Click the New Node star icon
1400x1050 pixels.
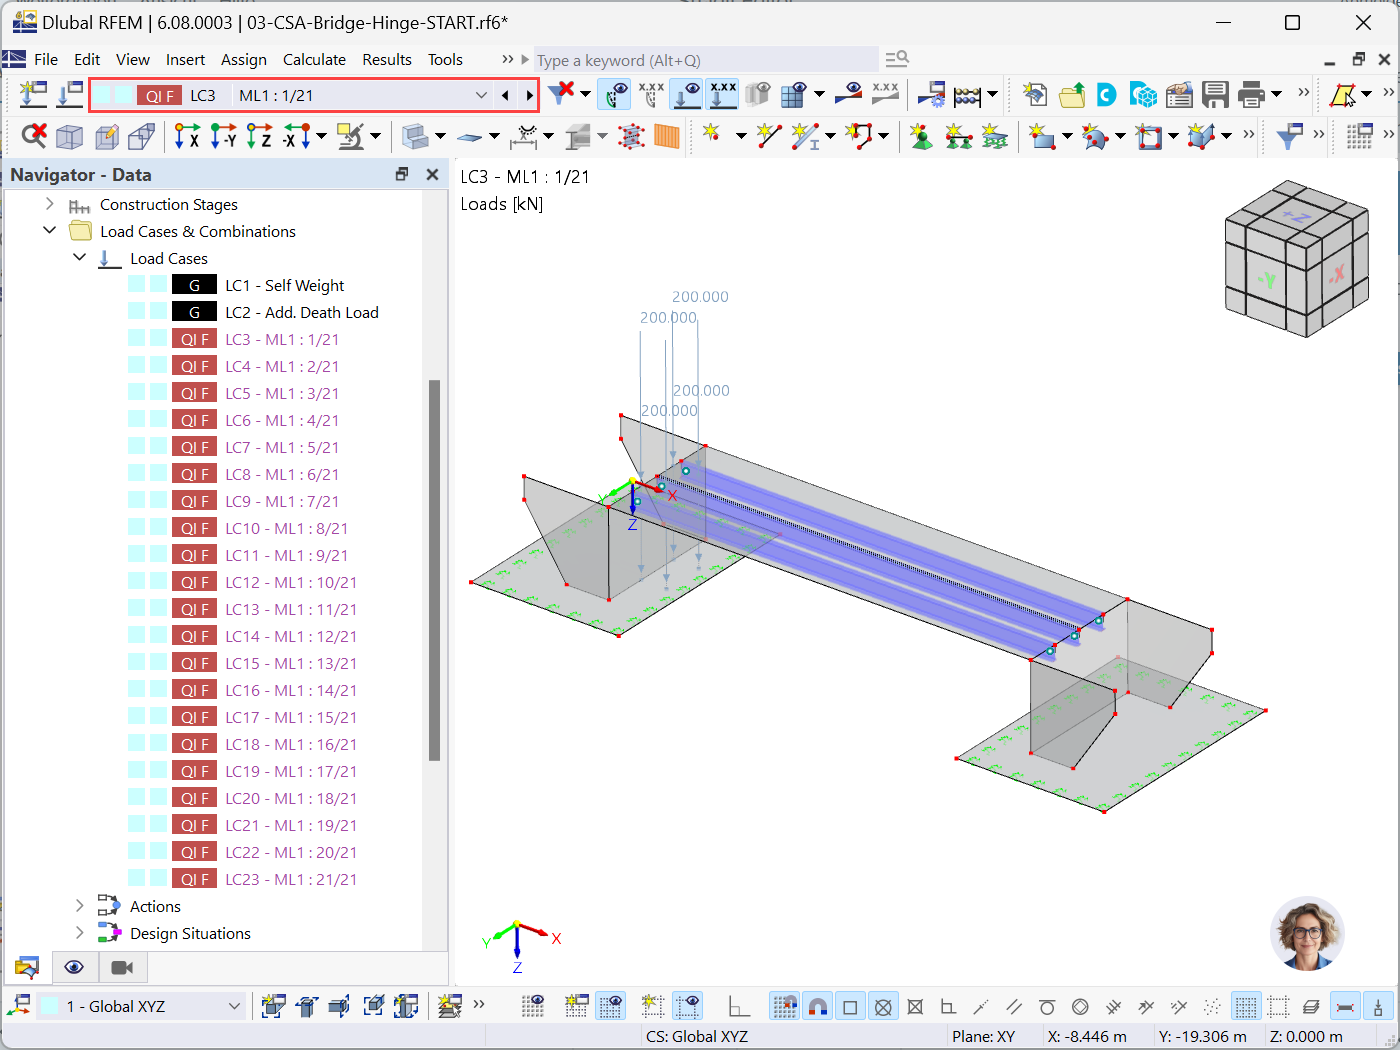point(712,135)
